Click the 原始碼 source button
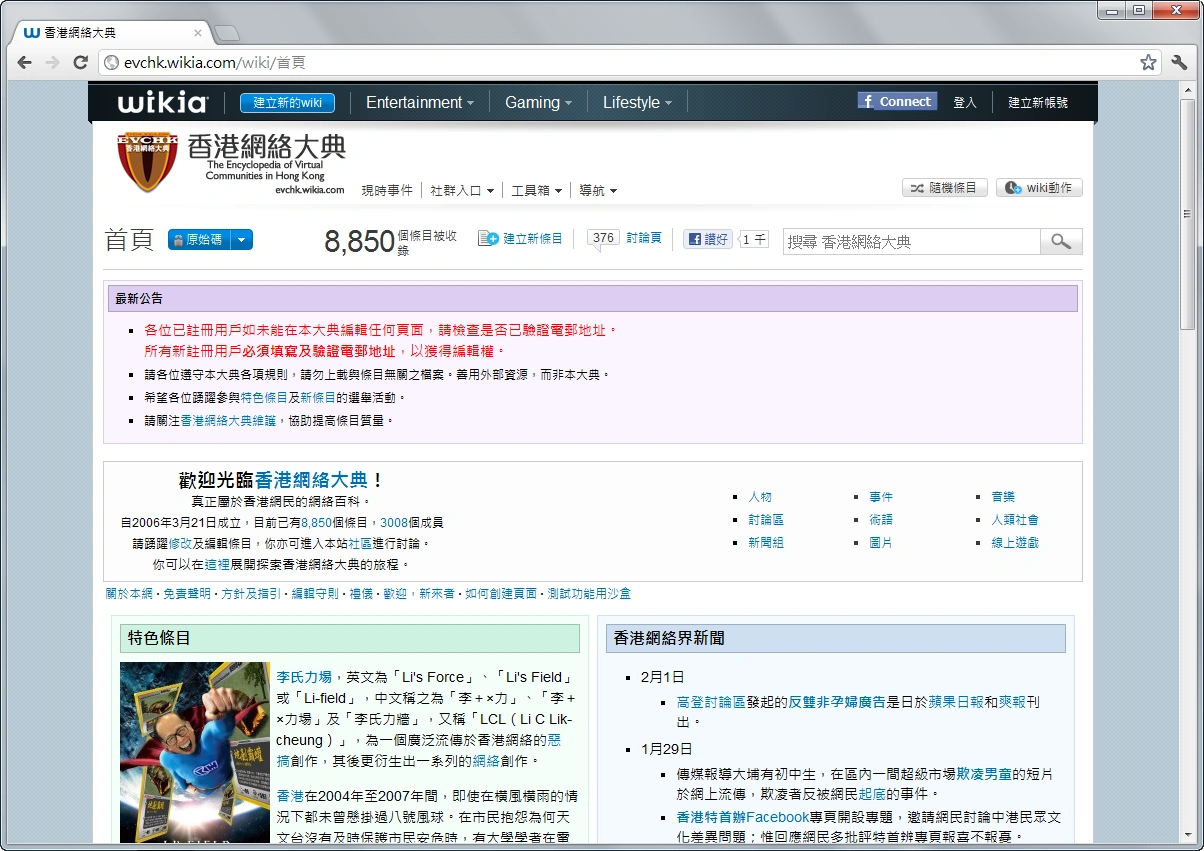Screen dimensions: 1204x851 pyautogui.click(x=199, y=240)
